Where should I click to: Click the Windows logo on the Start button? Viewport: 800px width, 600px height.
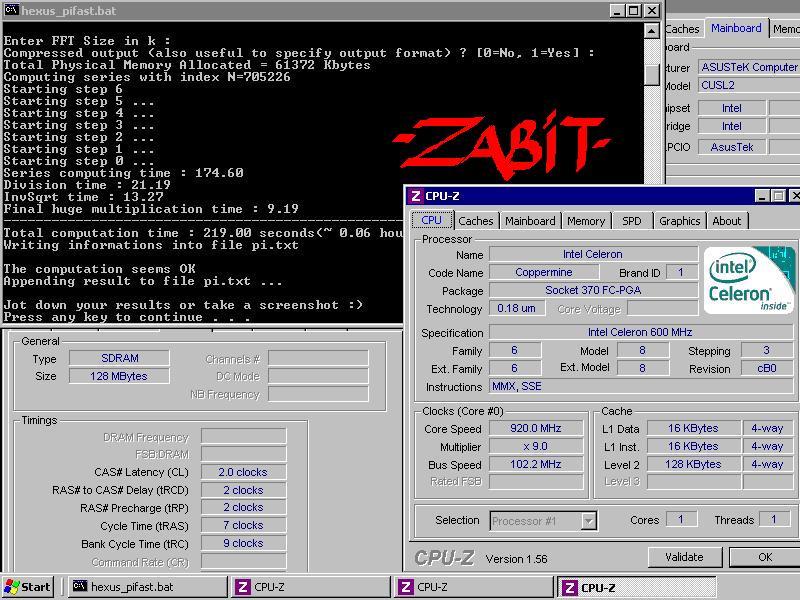tap(11, 587)
